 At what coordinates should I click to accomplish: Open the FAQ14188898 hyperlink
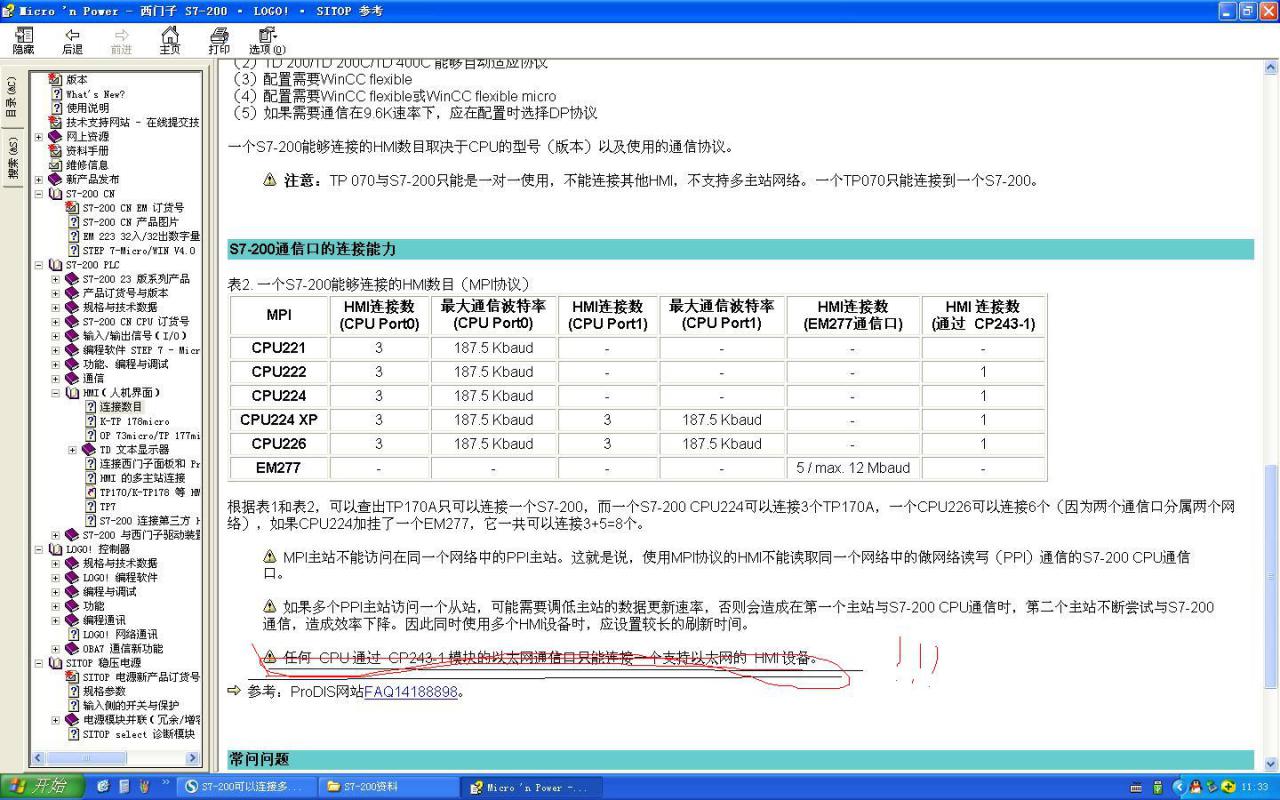(411, 691)
